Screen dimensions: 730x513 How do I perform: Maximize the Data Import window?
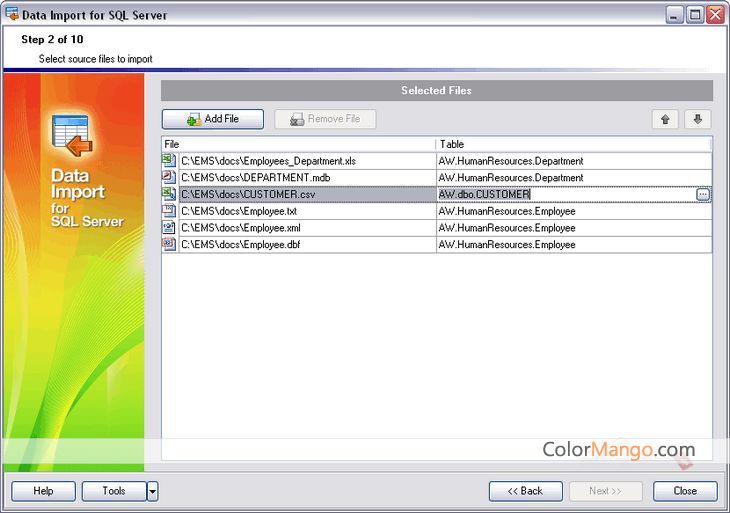(695, 15)
